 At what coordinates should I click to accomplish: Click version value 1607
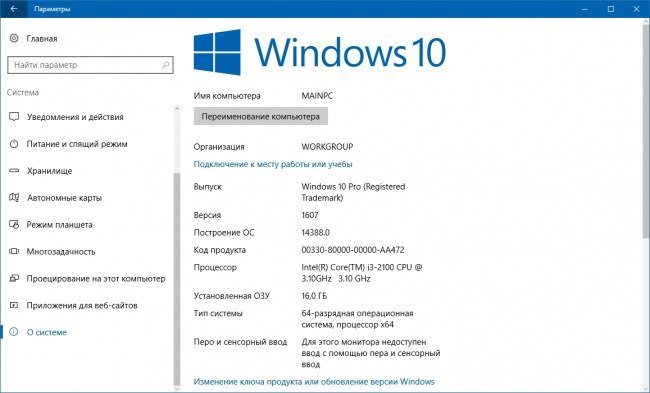(310, 215)
